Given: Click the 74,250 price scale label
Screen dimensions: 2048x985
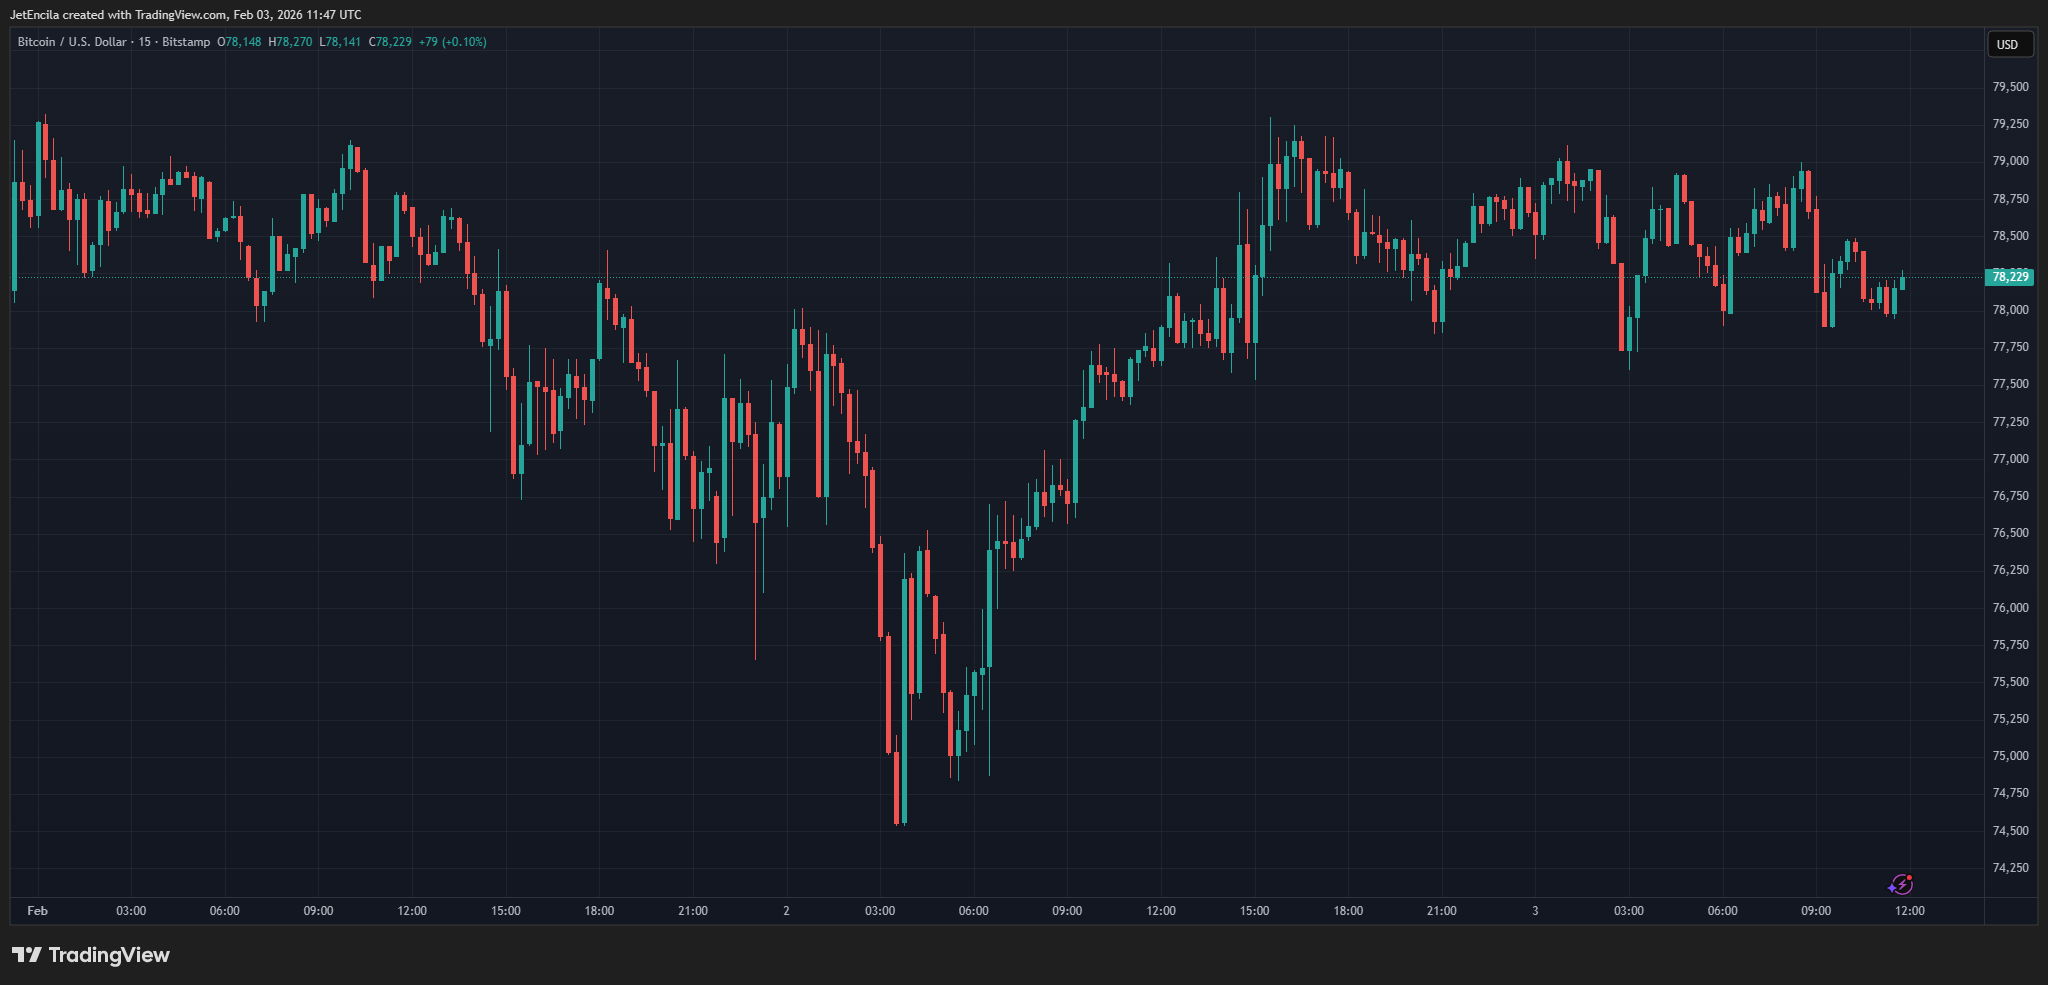Looking at the screenshot, I should click(x=2010, y=868).
